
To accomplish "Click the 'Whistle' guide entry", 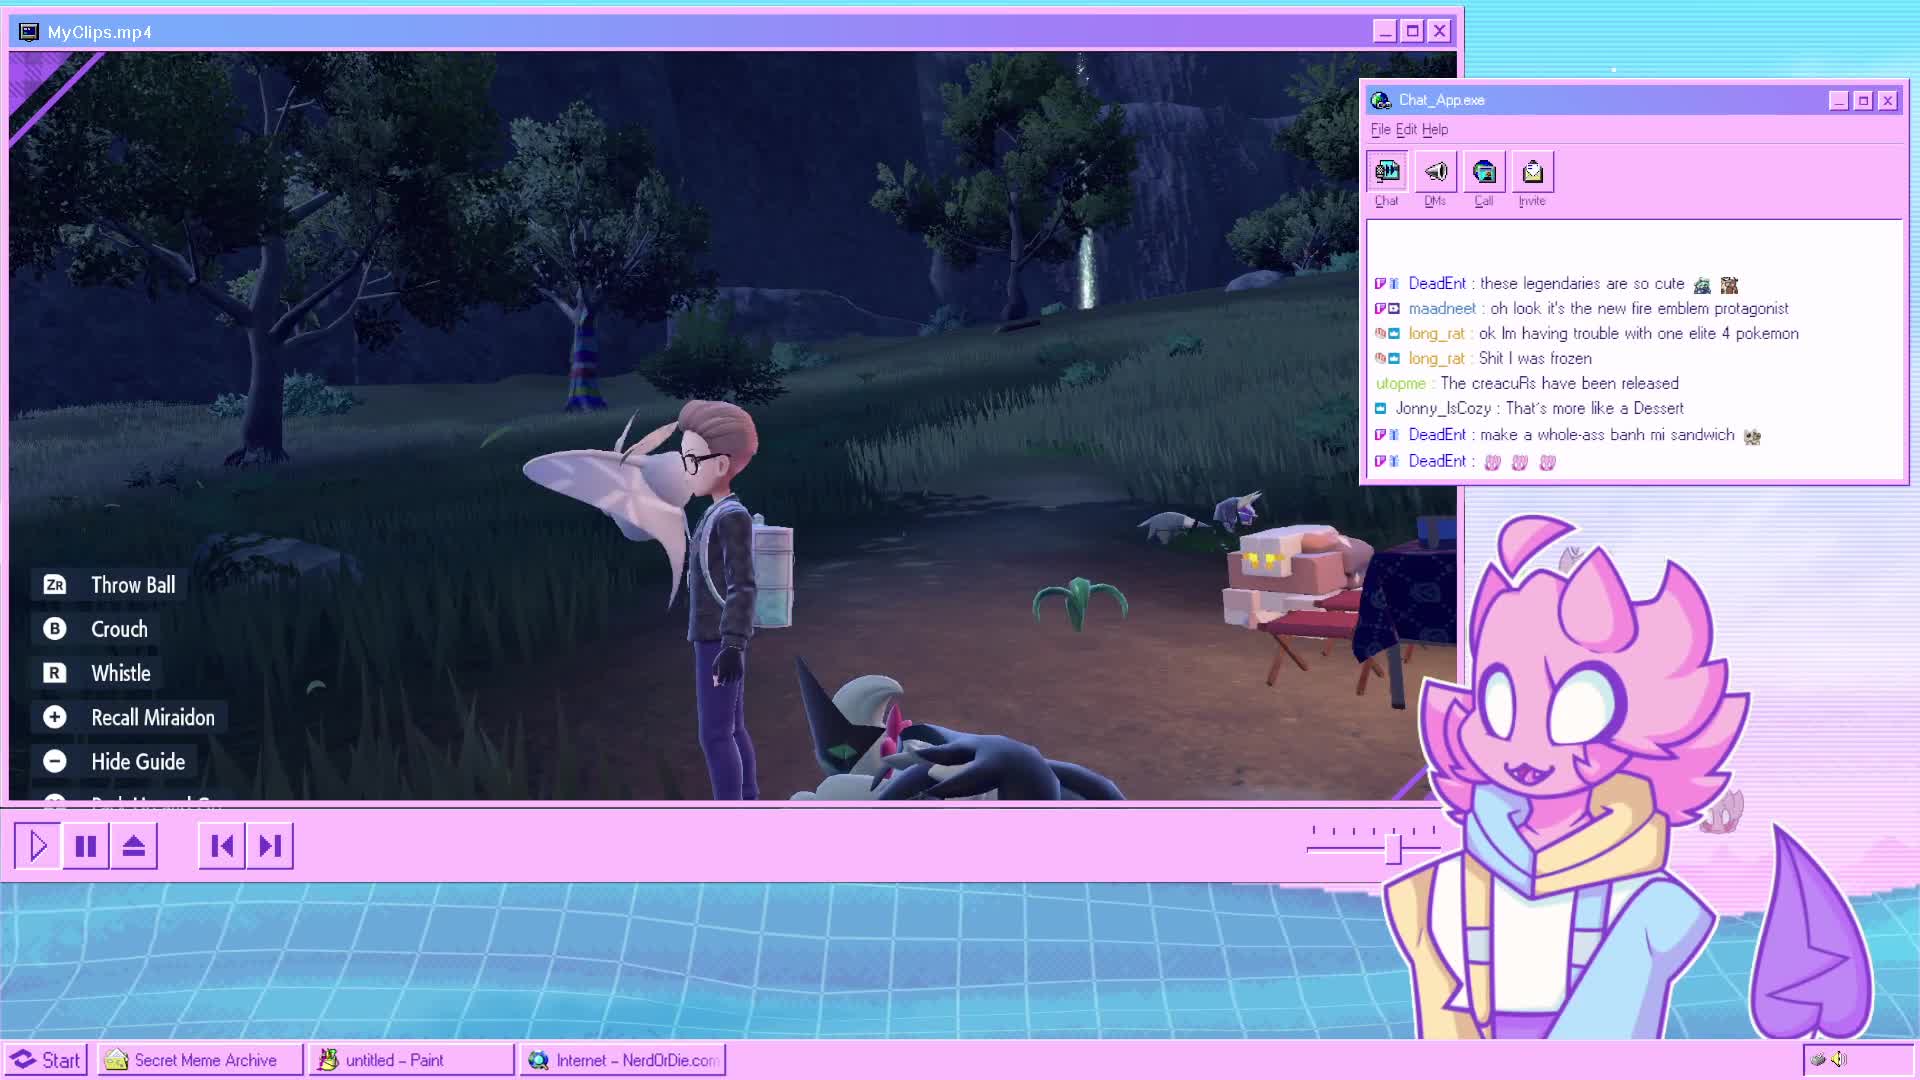I will (97, 673).
